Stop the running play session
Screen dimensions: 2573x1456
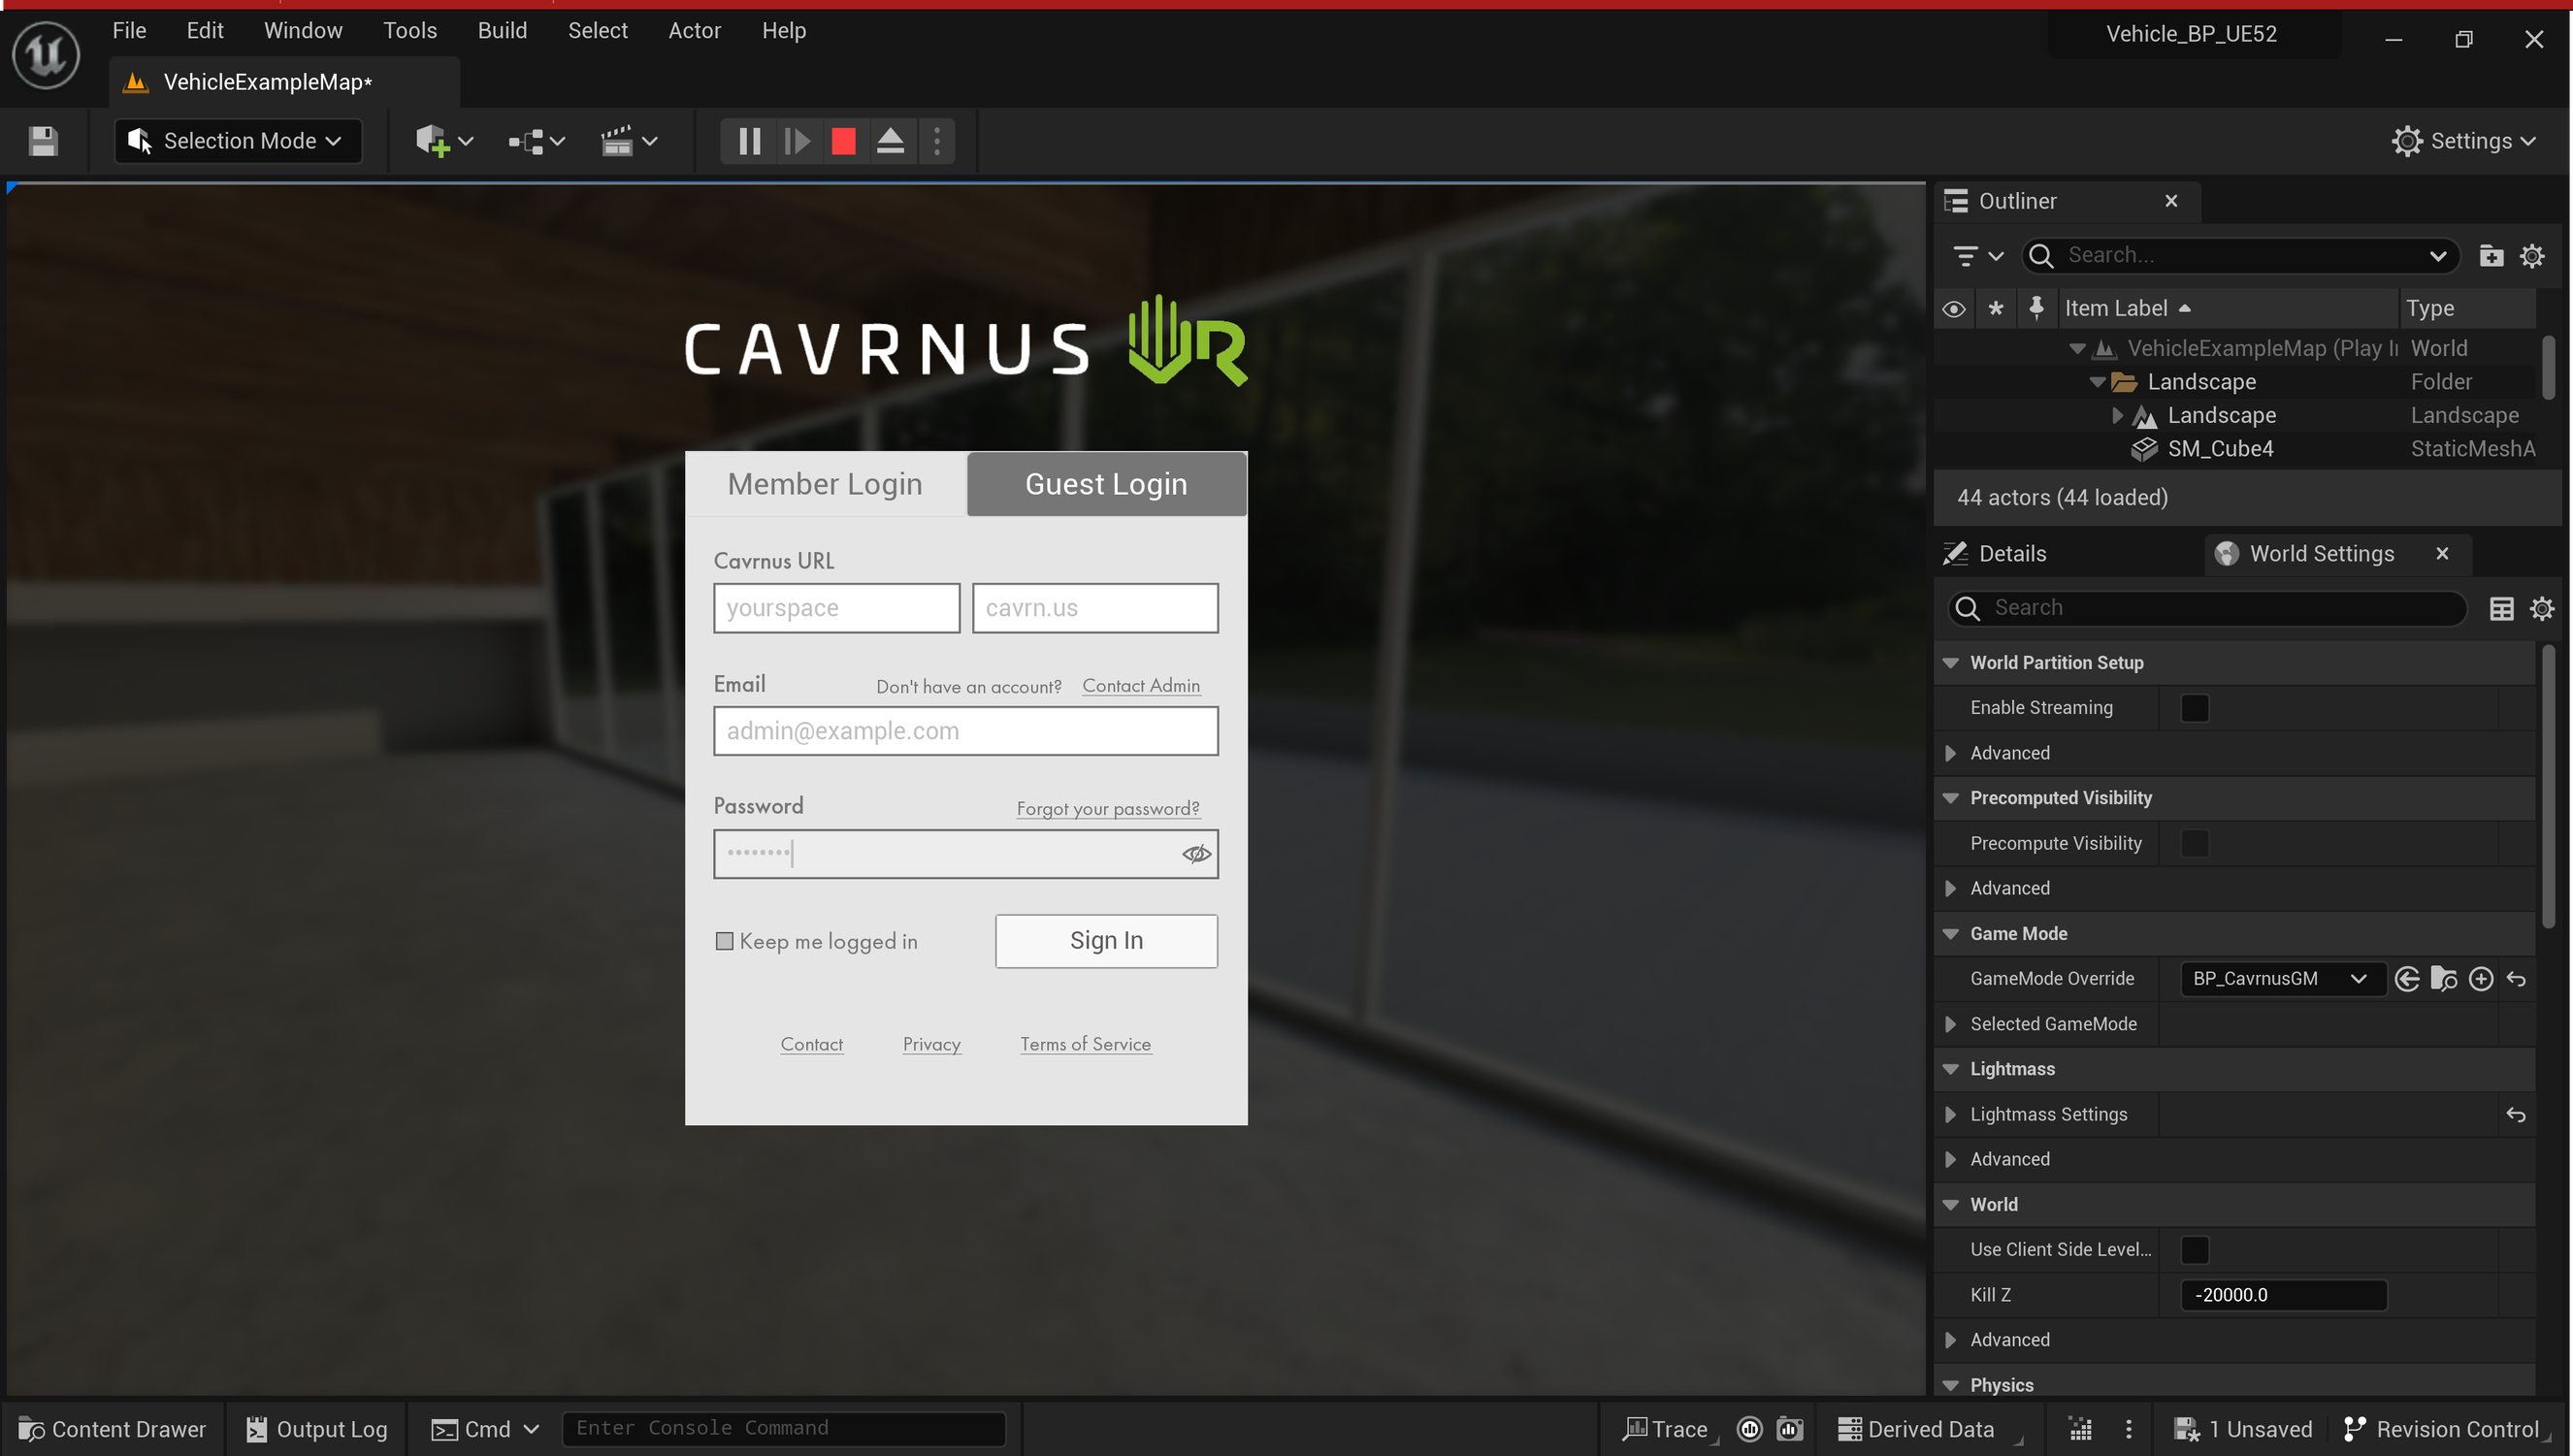(843, 141)
